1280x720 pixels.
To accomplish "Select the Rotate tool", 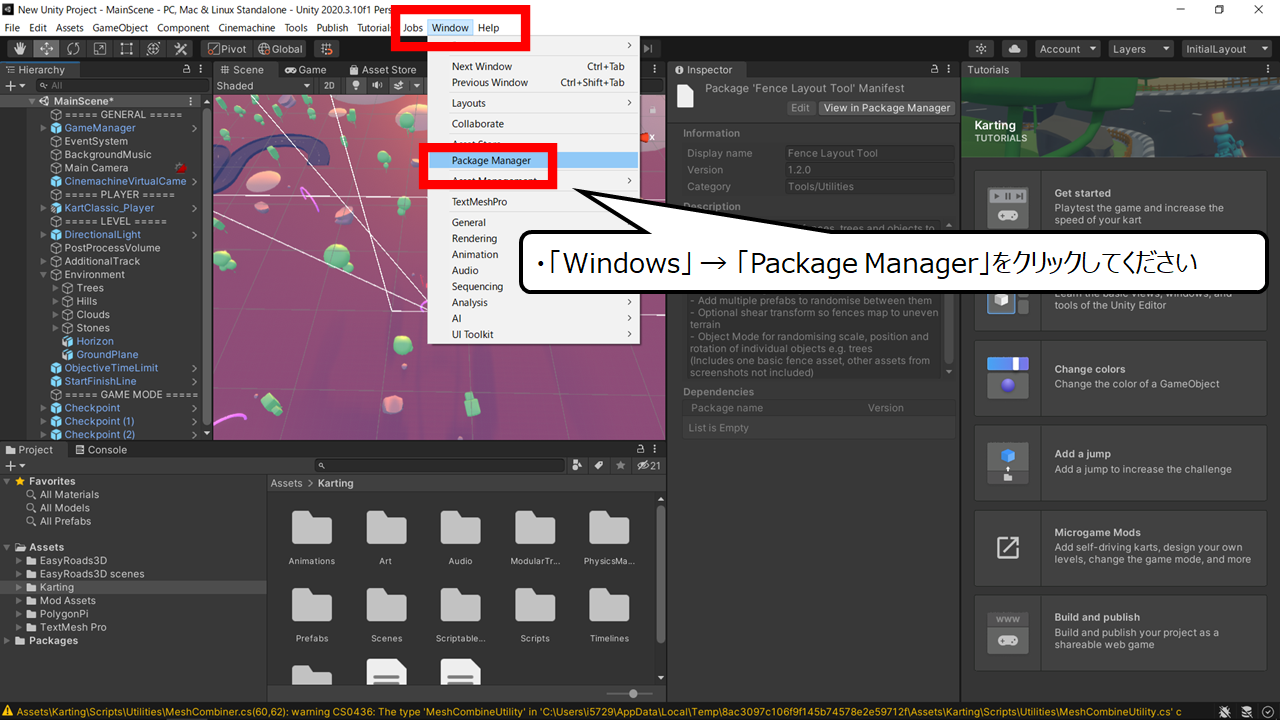I will click(73, 48).
